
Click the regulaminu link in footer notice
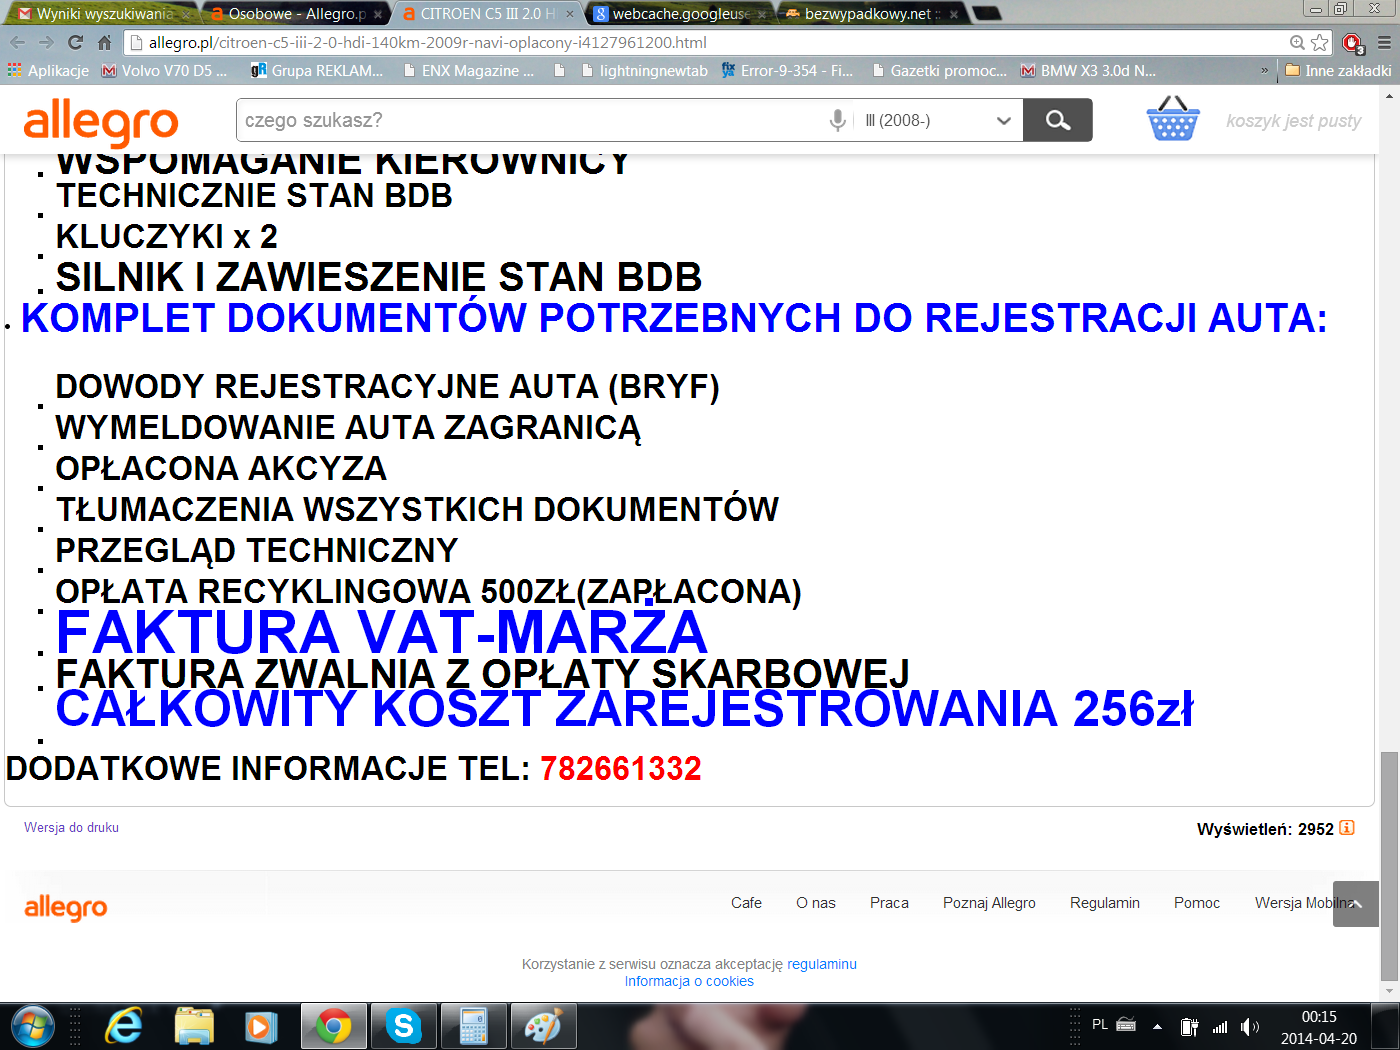pos(822,964)
